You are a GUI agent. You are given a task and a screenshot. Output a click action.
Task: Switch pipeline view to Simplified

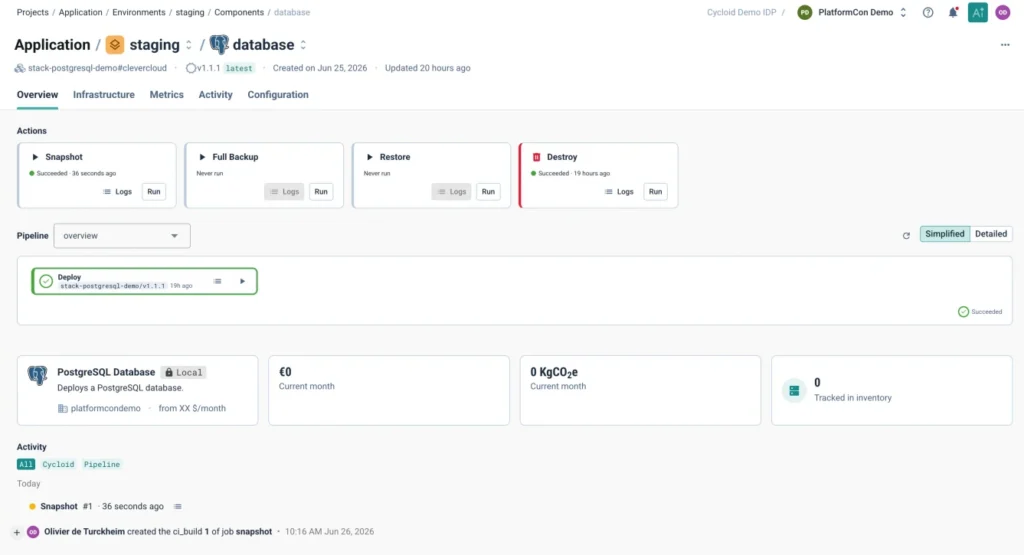(944, 234)
